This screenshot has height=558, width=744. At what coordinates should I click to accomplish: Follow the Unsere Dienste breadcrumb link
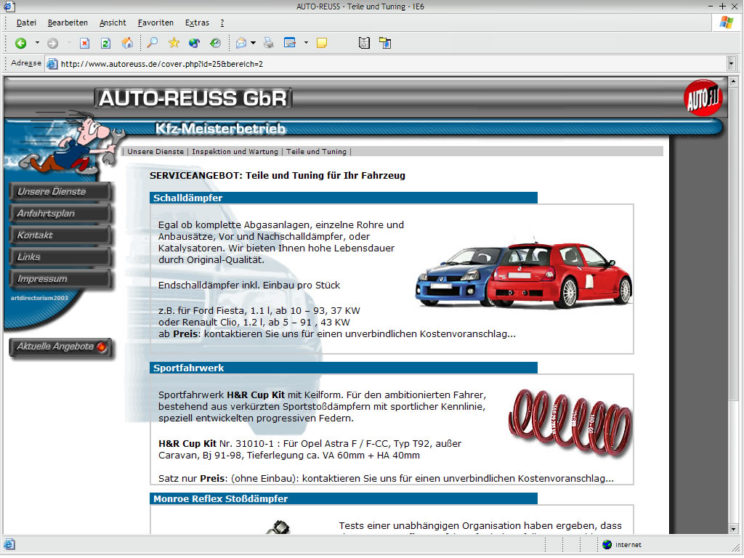155,152
